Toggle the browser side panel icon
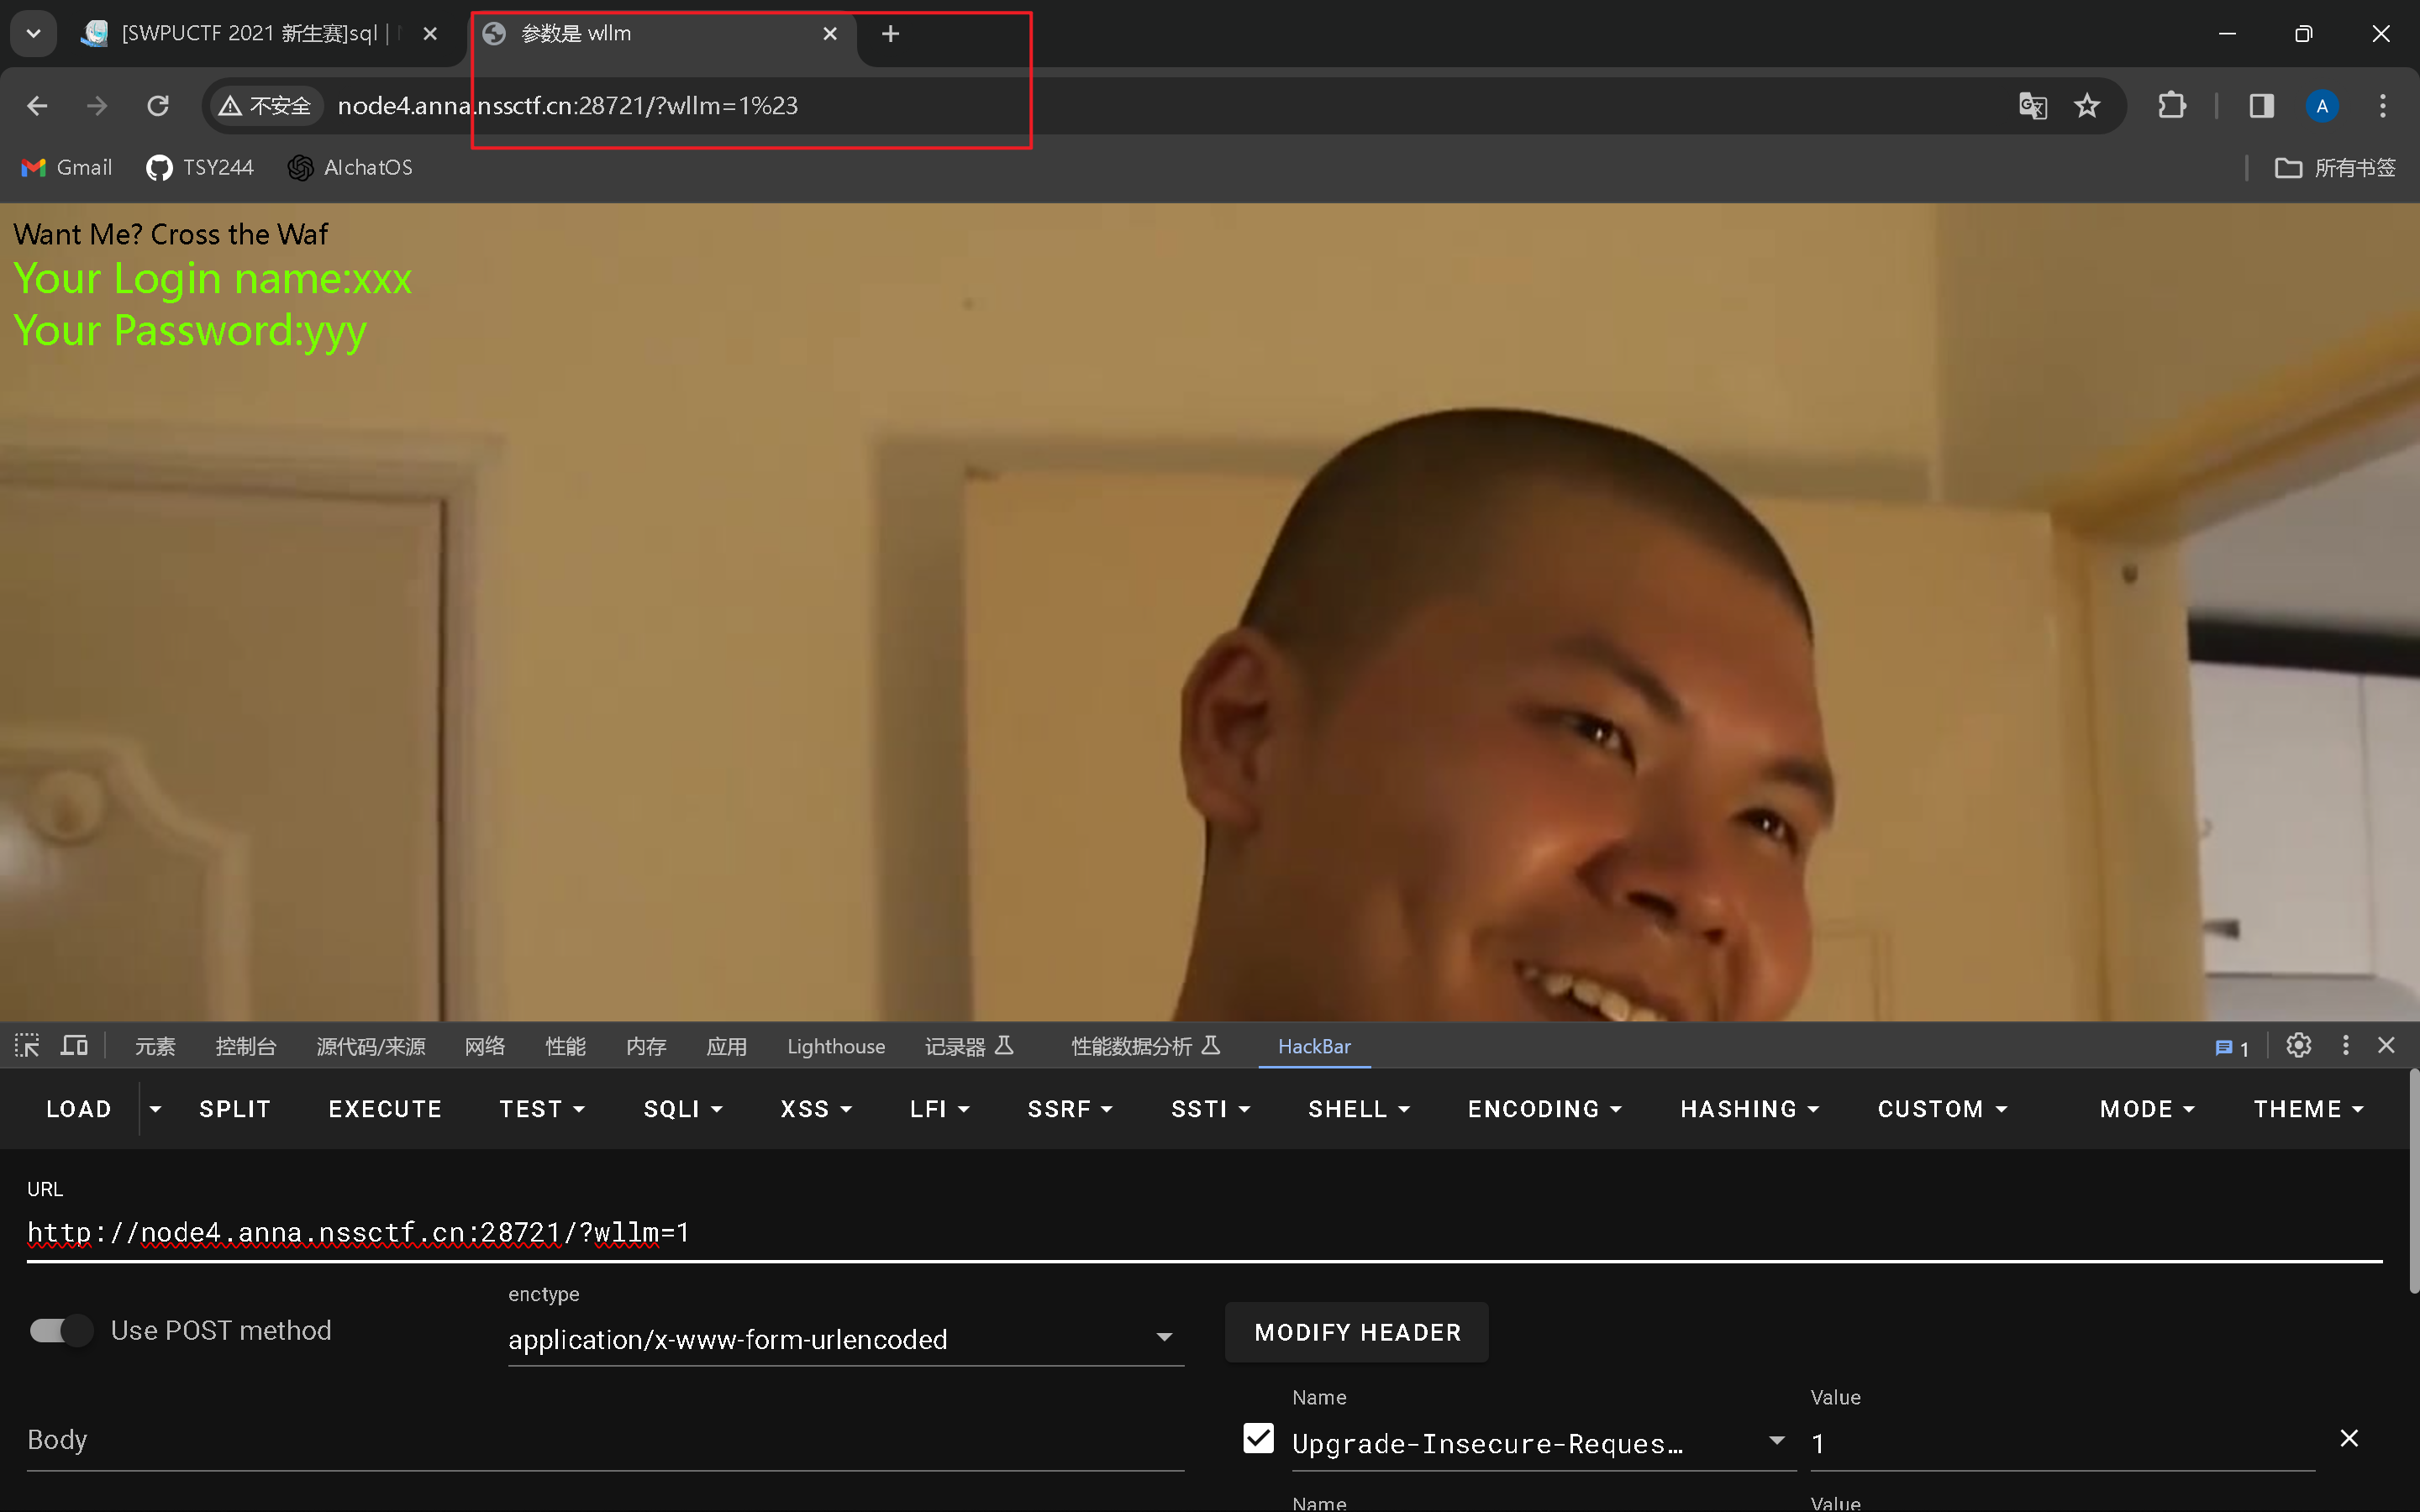 click(2261, 106)
